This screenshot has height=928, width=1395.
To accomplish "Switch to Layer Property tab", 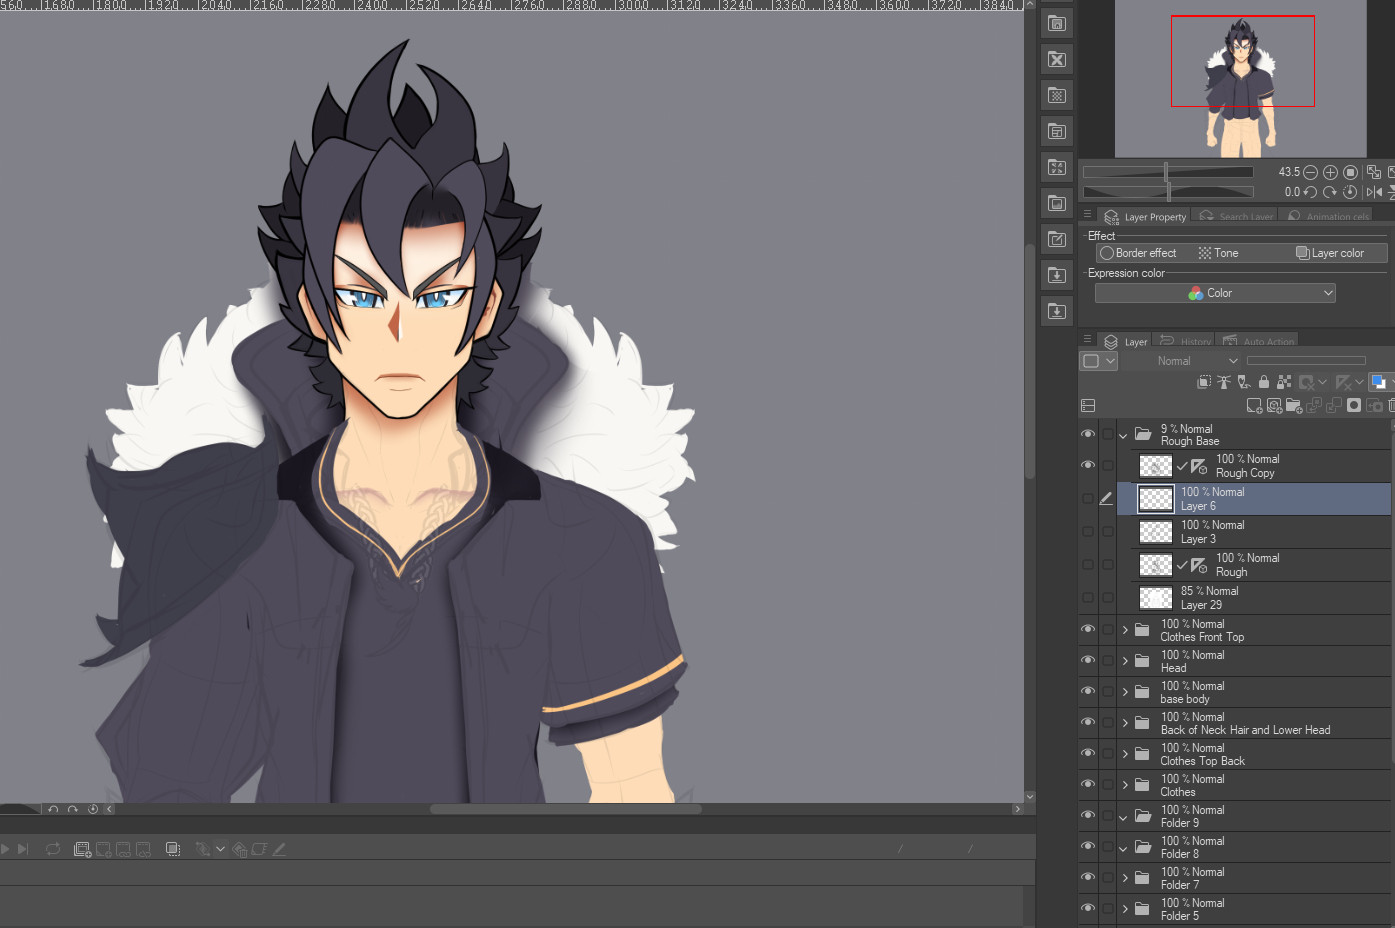I will (1144, 216).
